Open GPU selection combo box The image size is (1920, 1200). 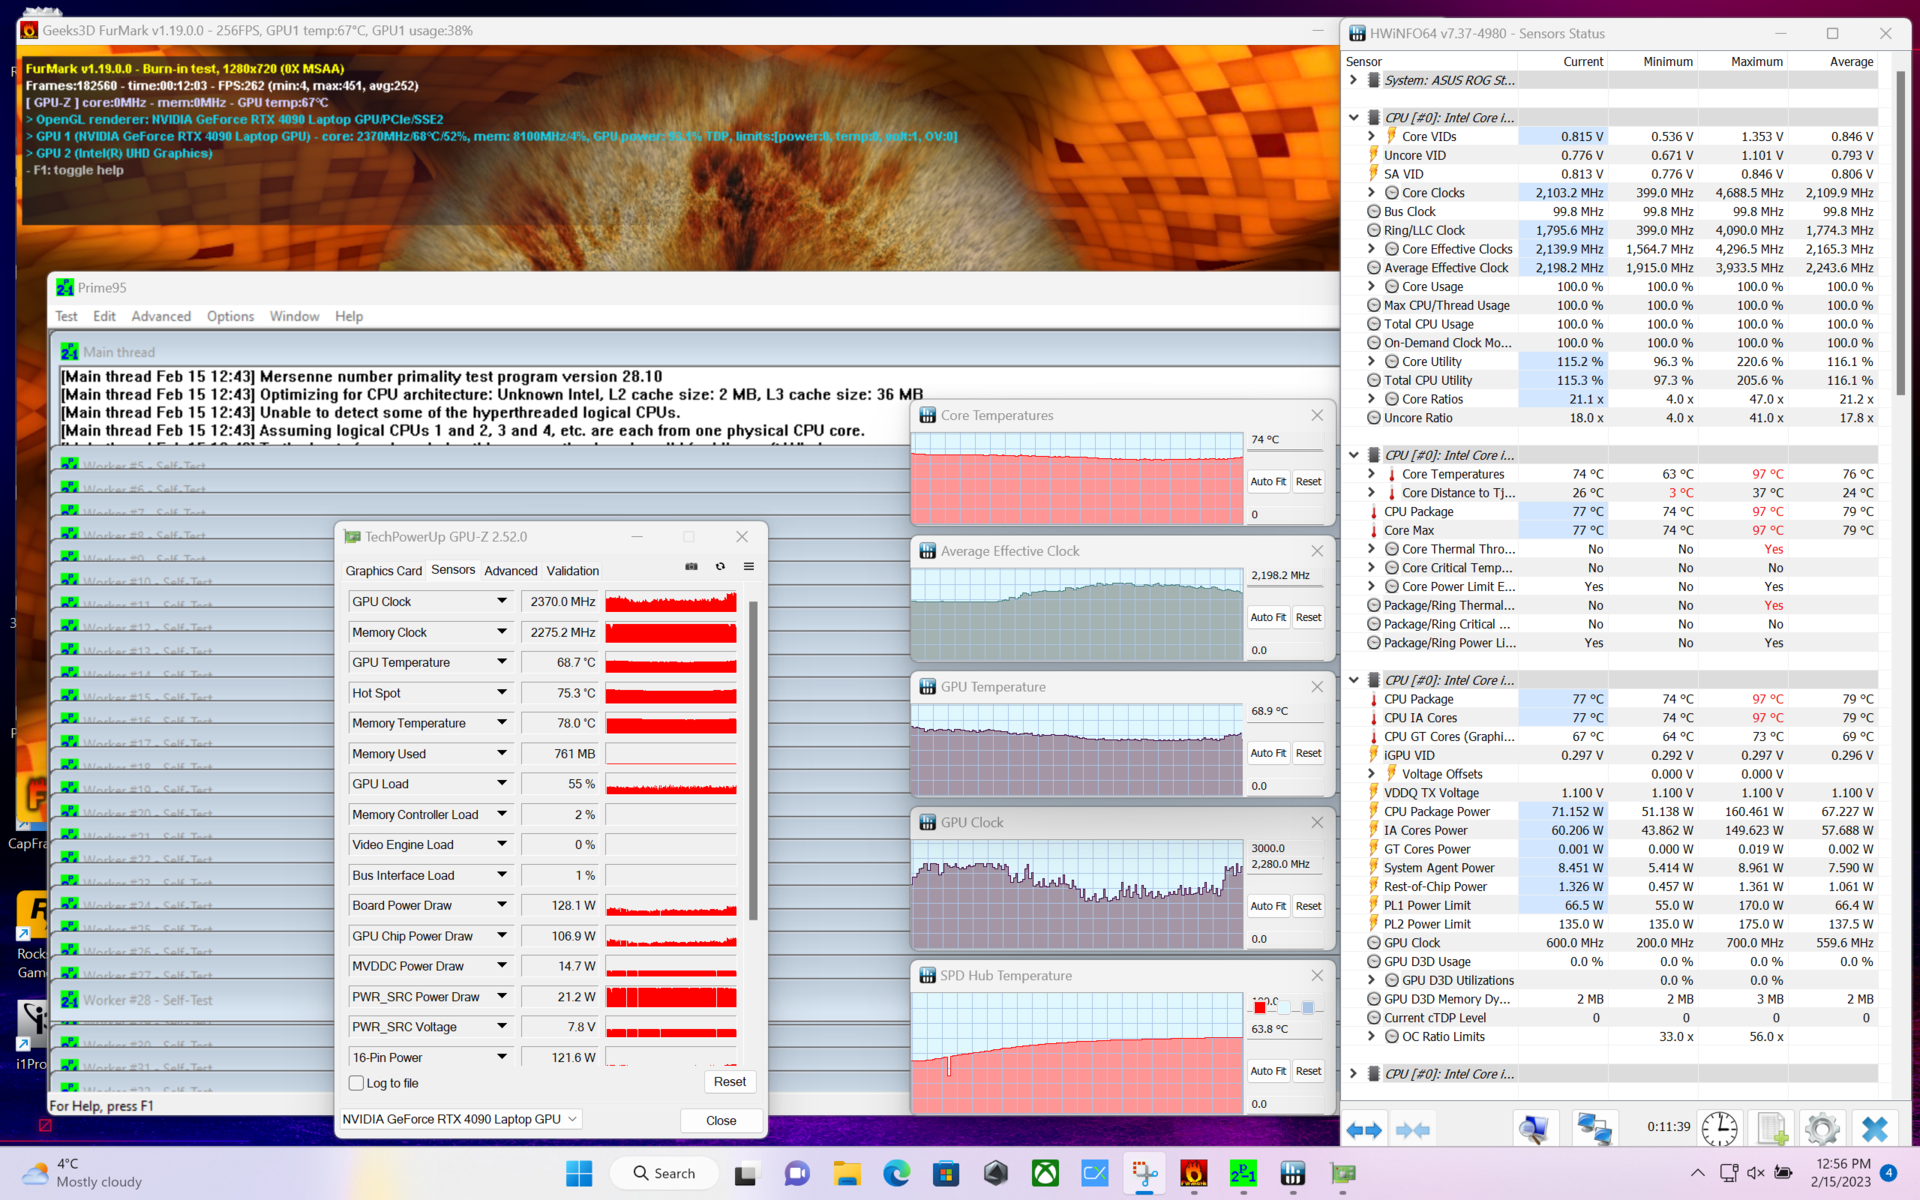tap(460, 1119)
